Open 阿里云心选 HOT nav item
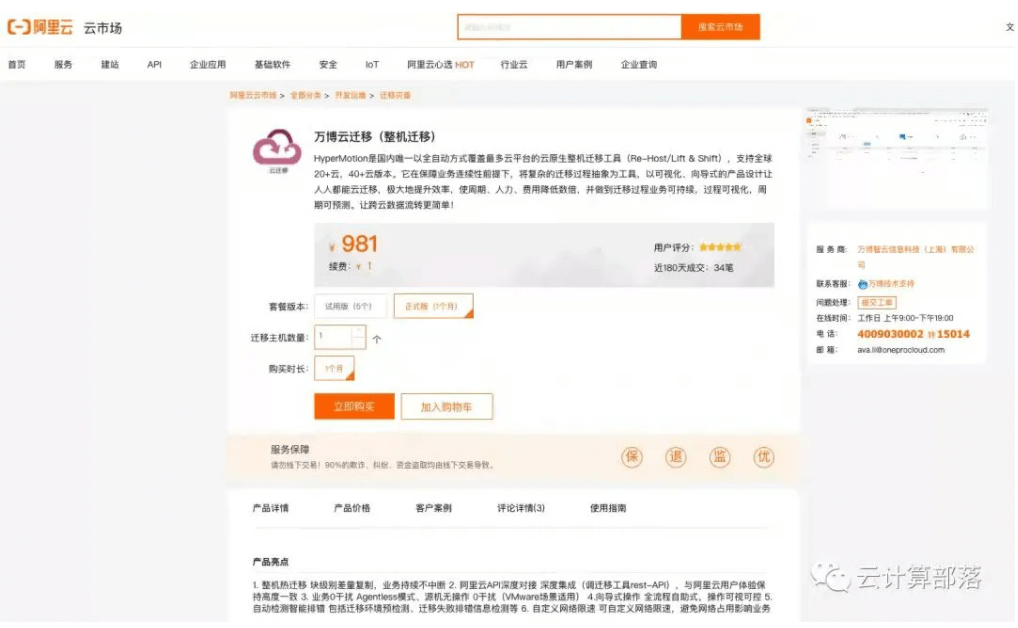Image resolution: width=1018 pixels, height=628 pixels. tap(440, 64)
